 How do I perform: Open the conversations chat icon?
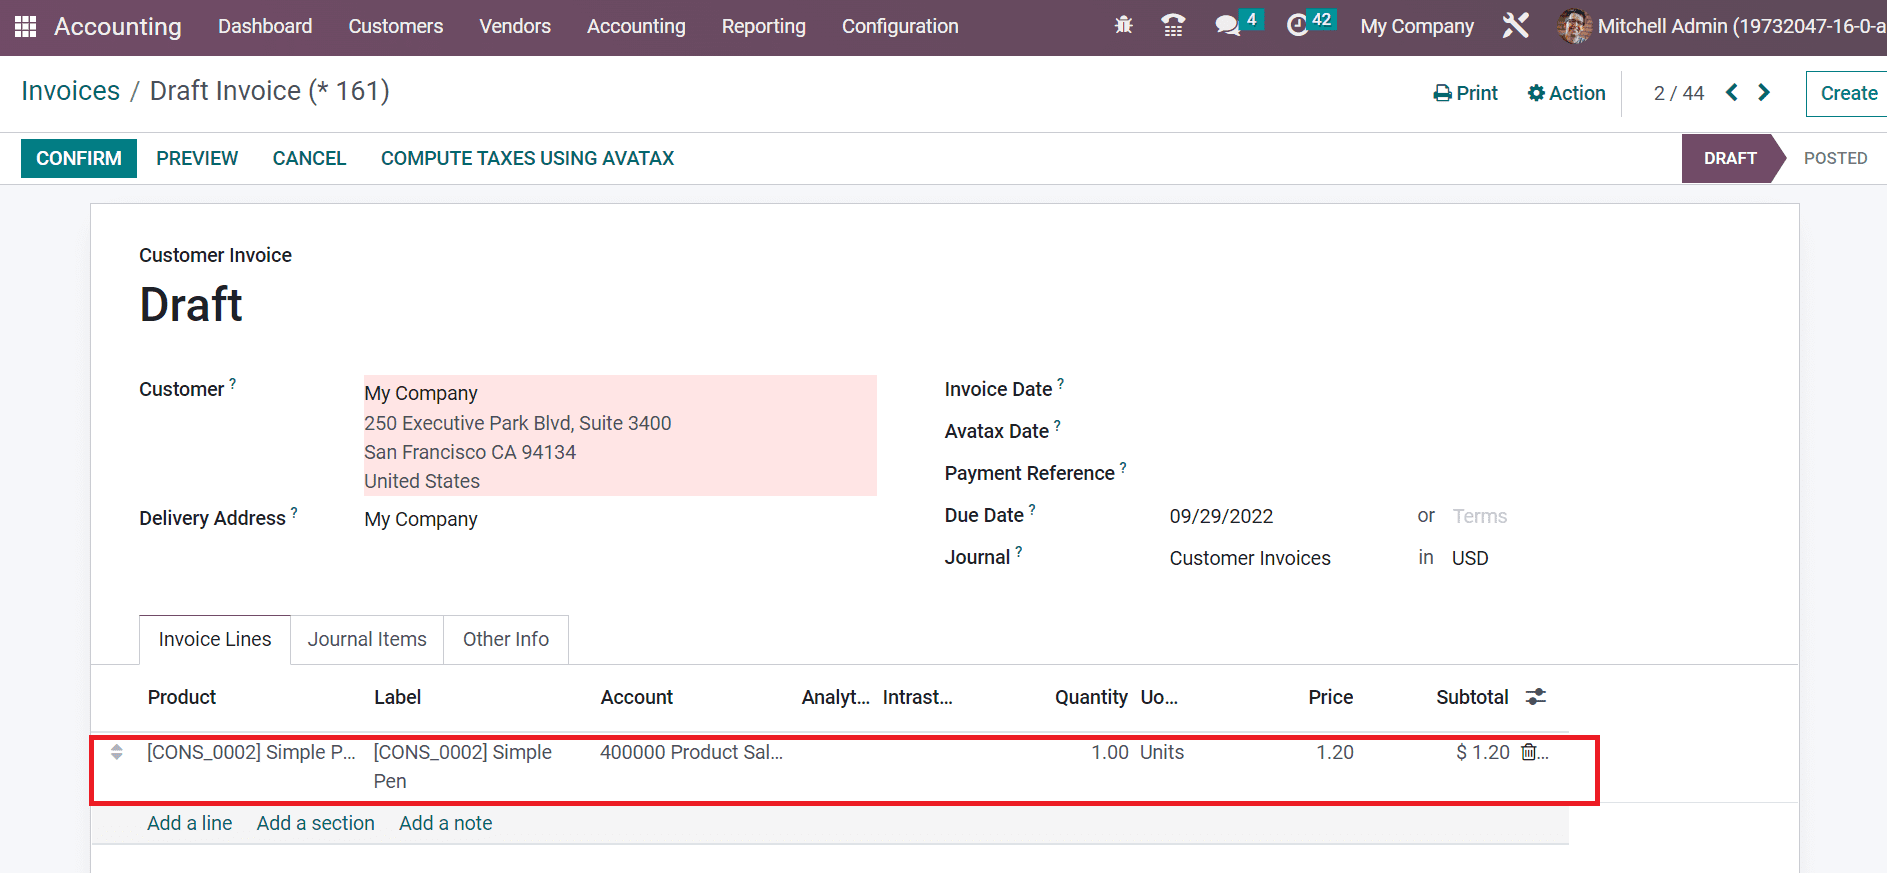tap(1228, 26)
